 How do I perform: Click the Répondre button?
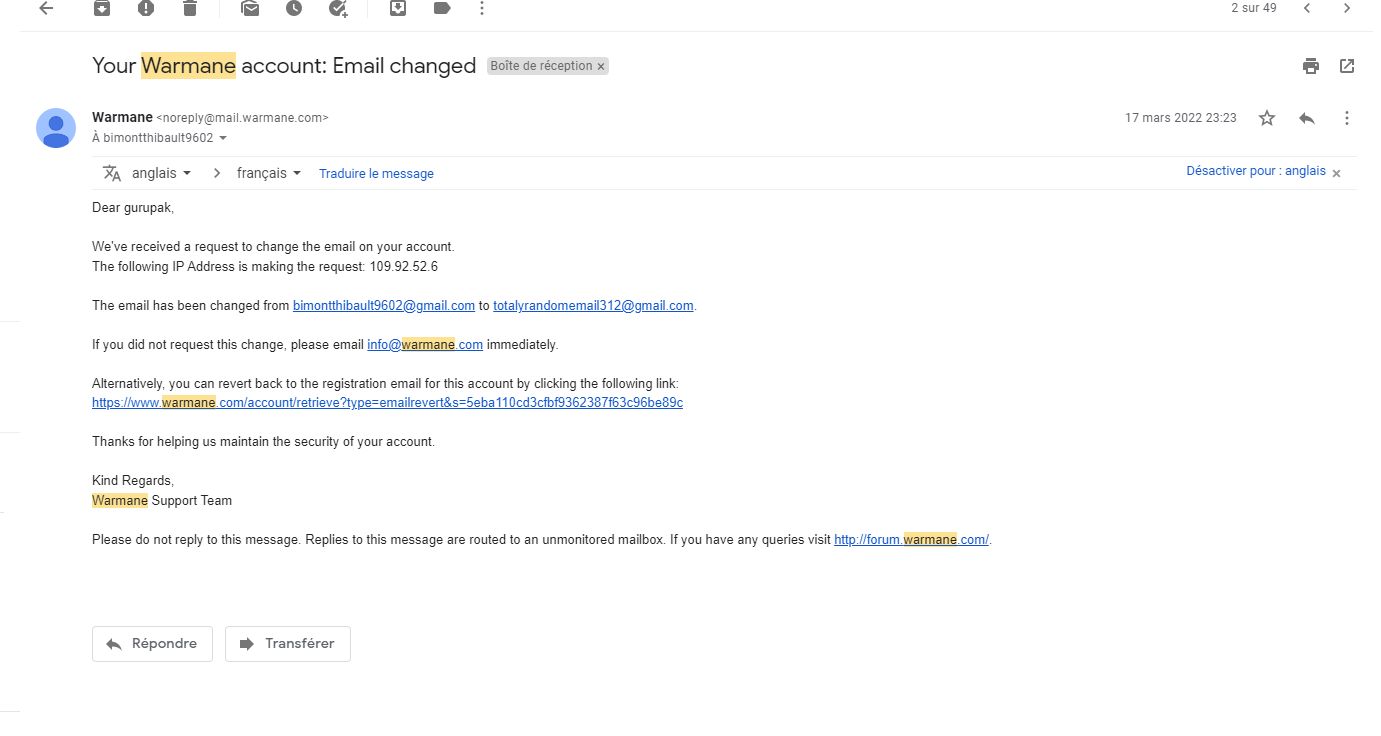pyautogui.click(x=152, y=644)
